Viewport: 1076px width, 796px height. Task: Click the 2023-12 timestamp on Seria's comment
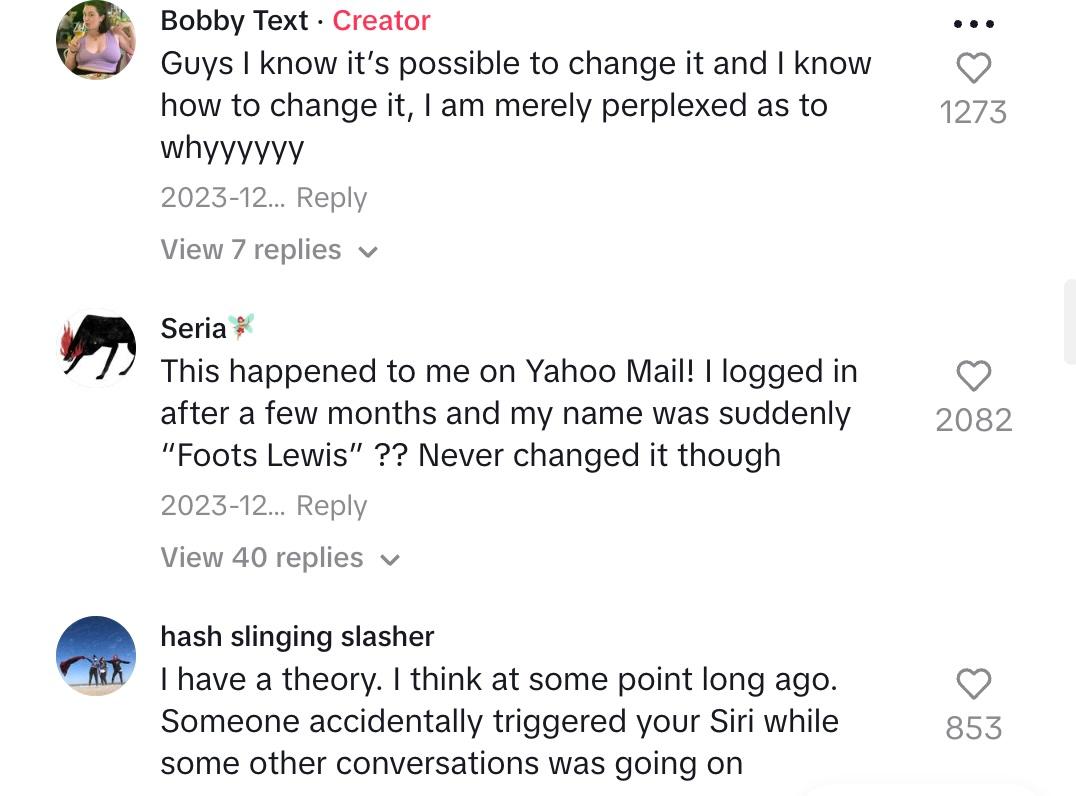tap(222, 505)
